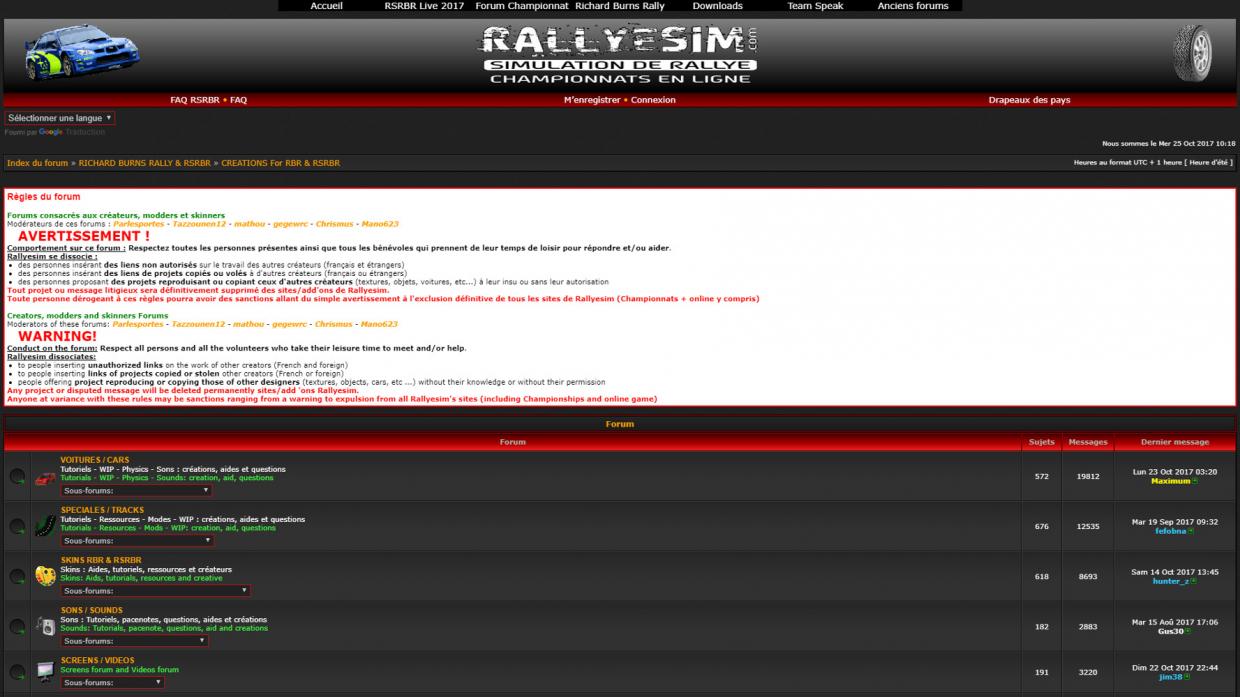Image resolution: width=1240 pixels, height=697 pixels.
Task: Click the AVERTISSEMENT ! heading
Action: click(84, 236)
